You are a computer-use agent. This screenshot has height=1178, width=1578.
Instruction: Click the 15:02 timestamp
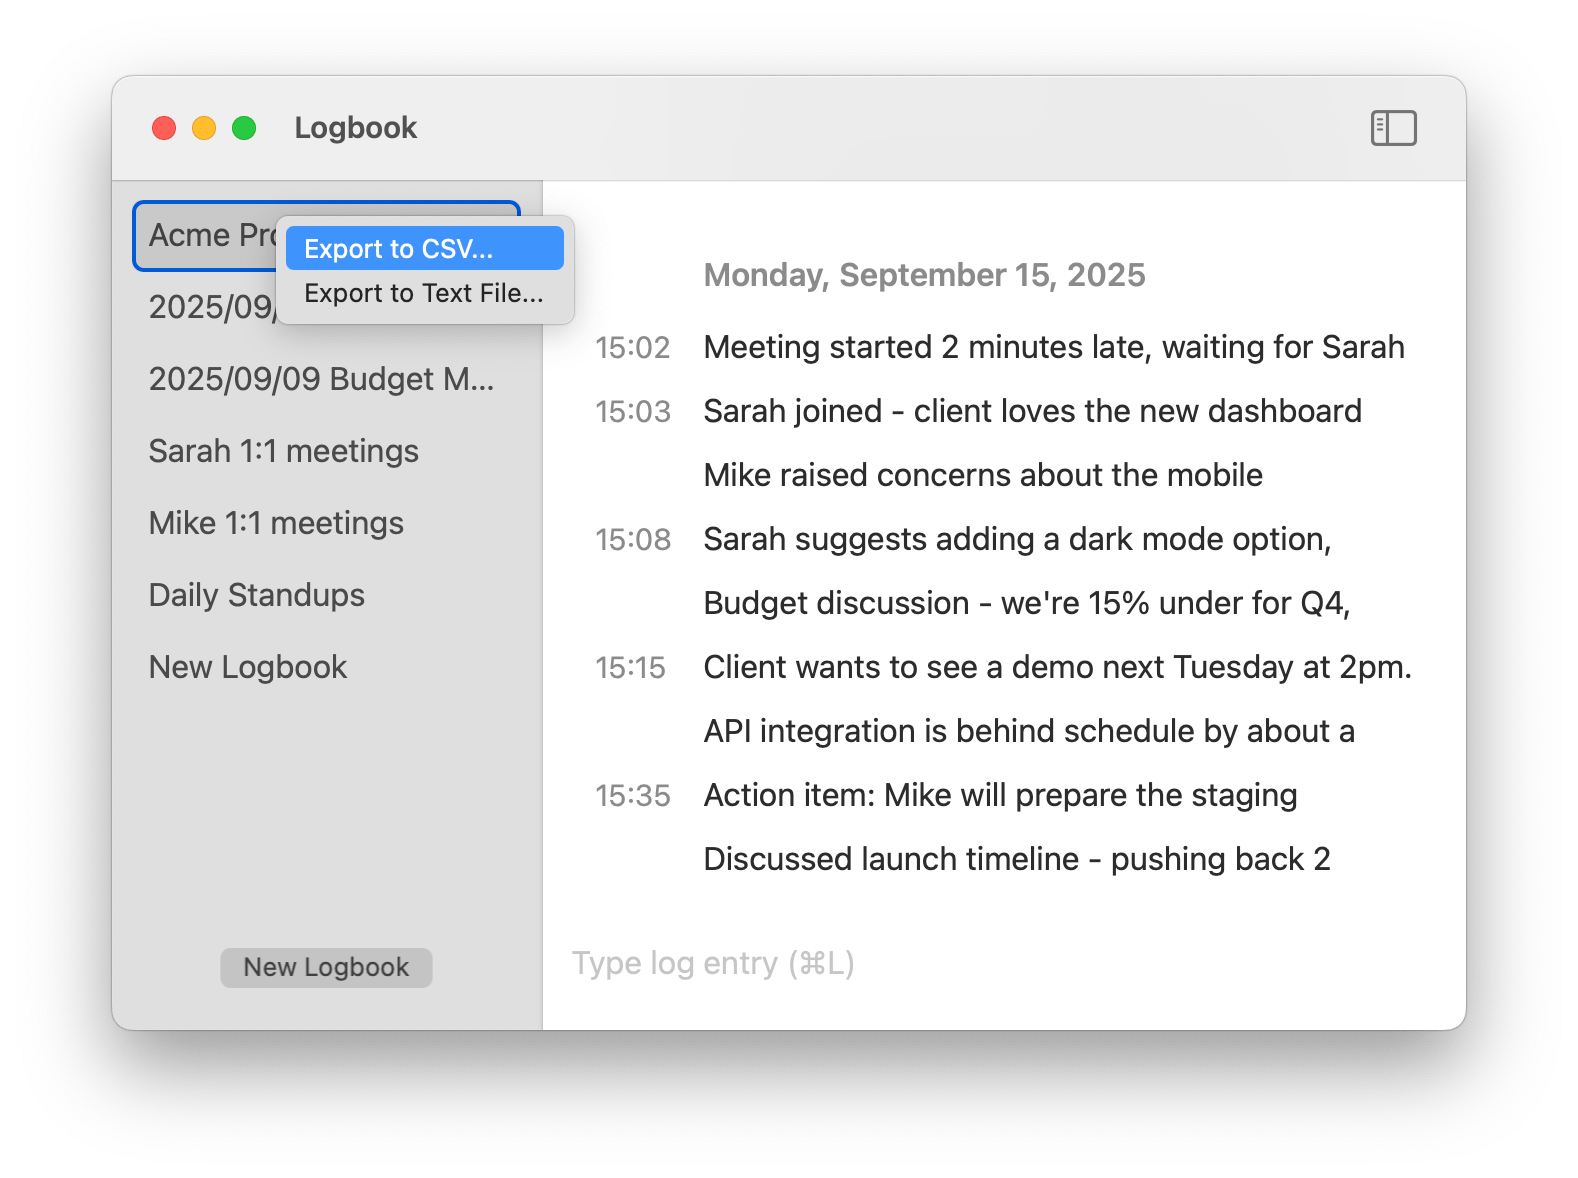tap(632, 348)
